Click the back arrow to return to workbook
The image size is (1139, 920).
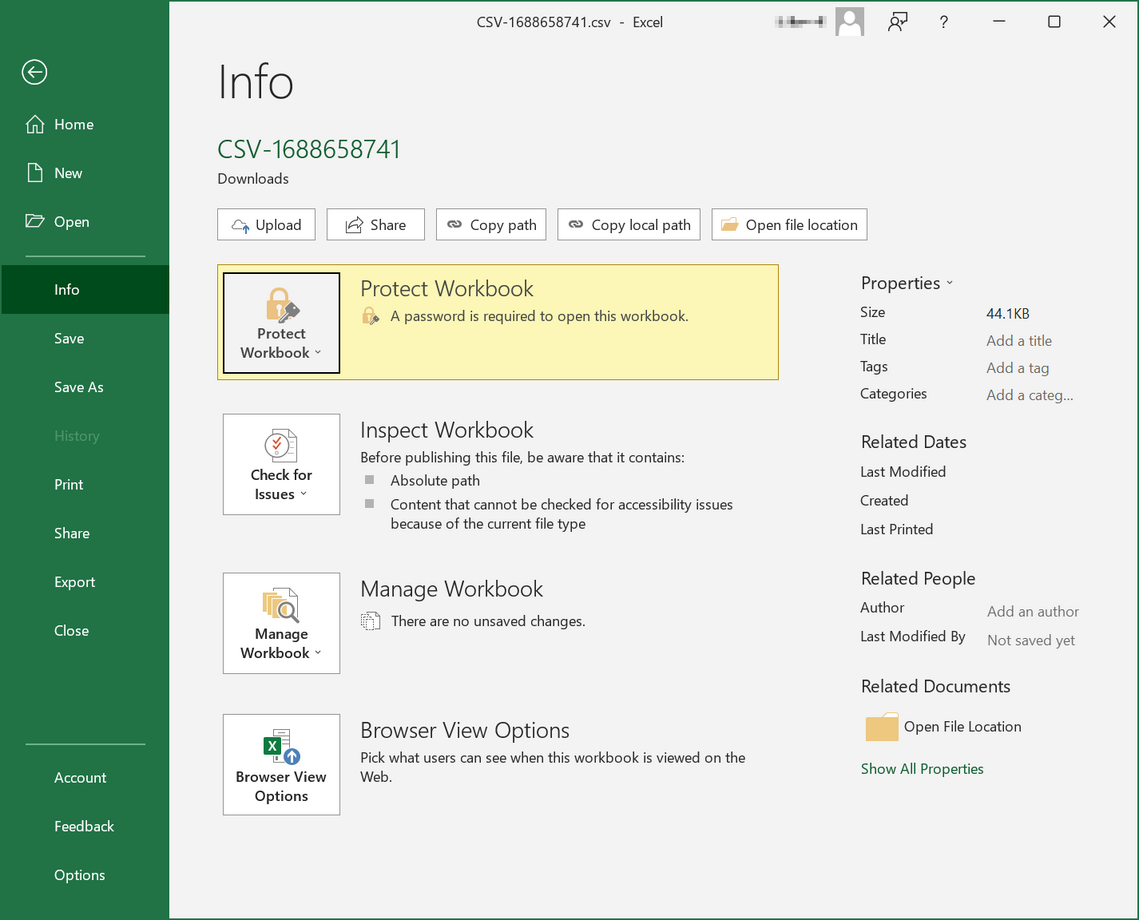click(x=34, y=72)
